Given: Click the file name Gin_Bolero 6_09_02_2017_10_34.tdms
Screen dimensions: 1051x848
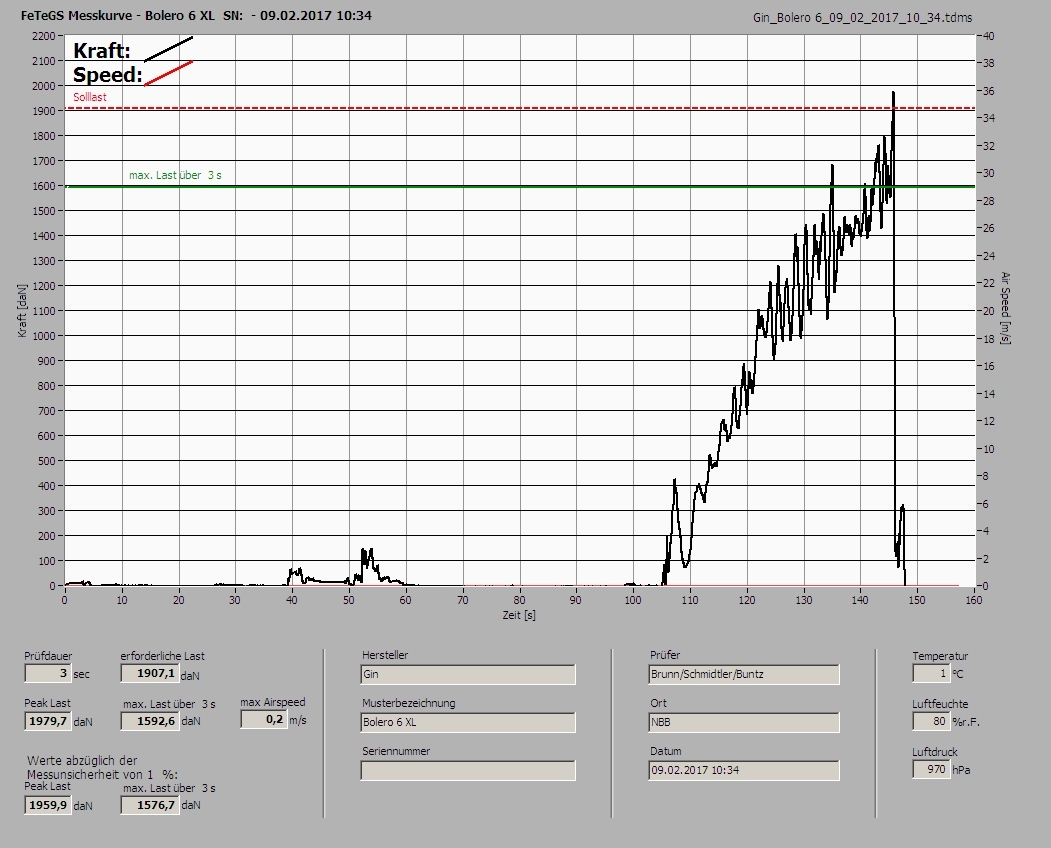Looking at the screenshot, I should tap(862, 17).
